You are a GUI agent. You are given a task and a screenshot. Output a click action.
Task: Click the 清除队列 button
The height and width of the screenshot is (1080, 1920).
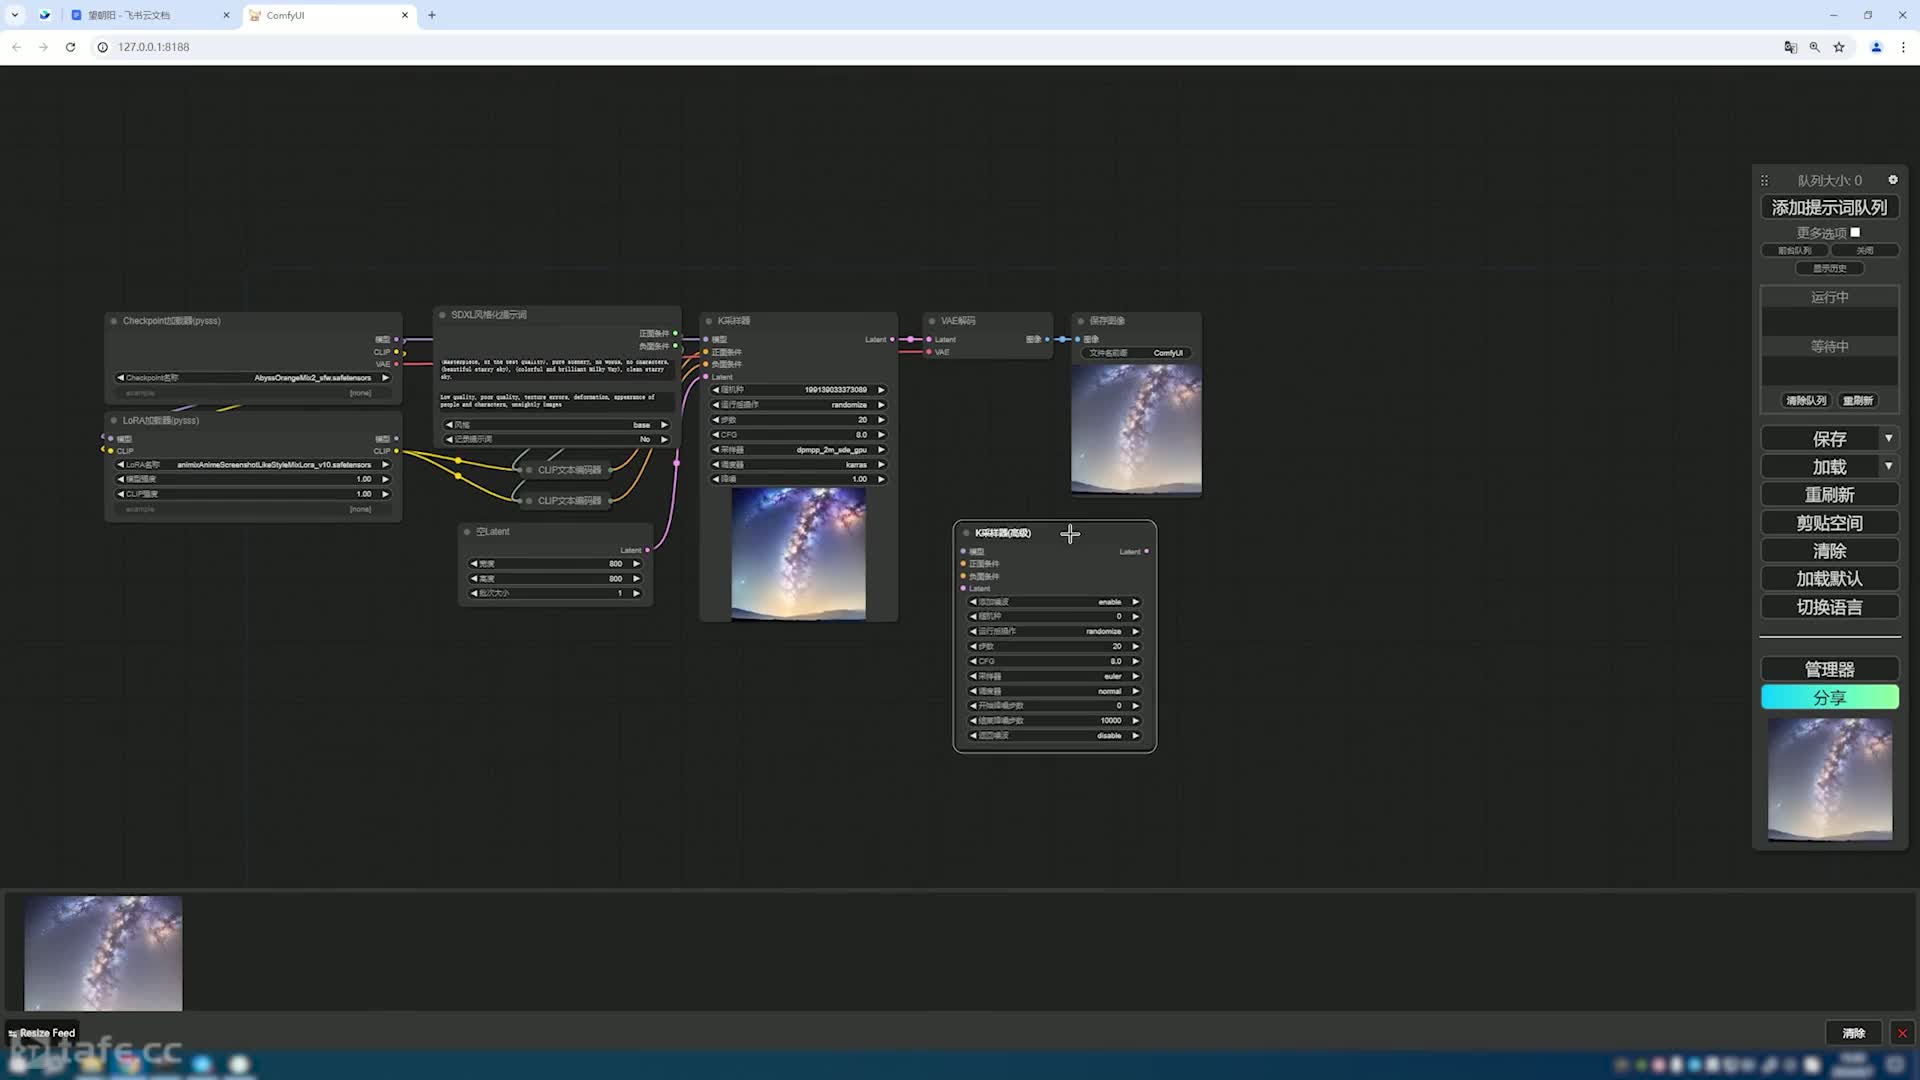1805,400
